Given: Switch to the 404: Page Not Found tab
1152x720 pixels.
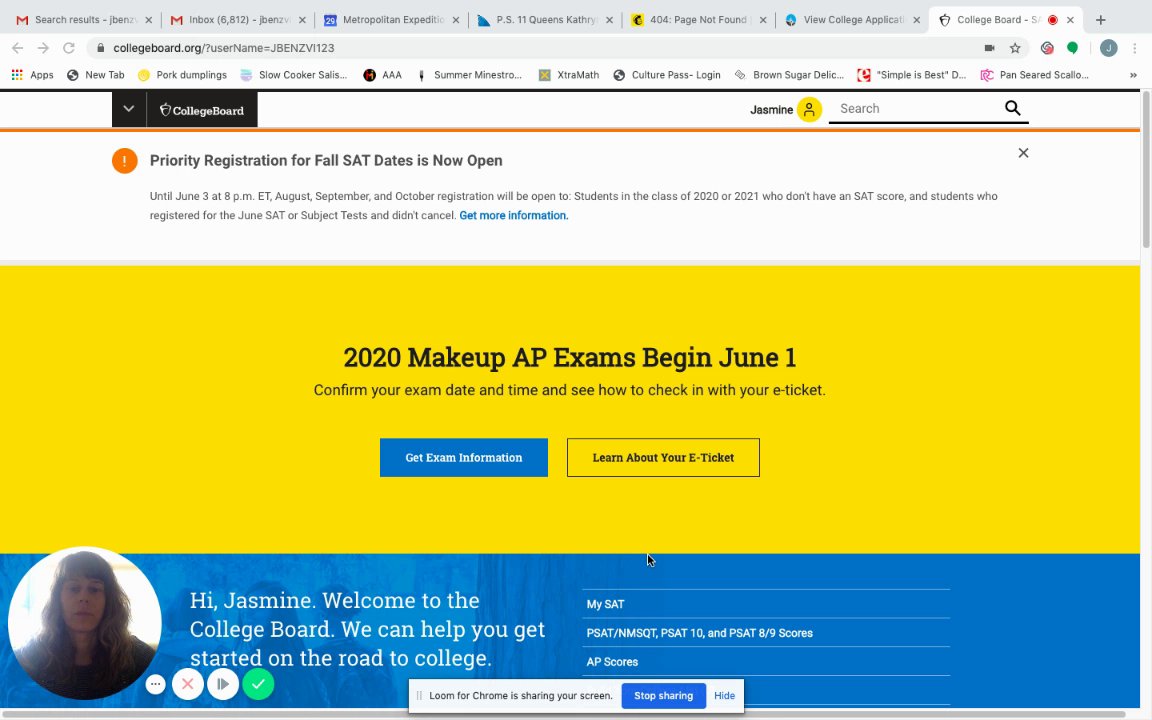Looking at the screenshot, I should point(698,20).
